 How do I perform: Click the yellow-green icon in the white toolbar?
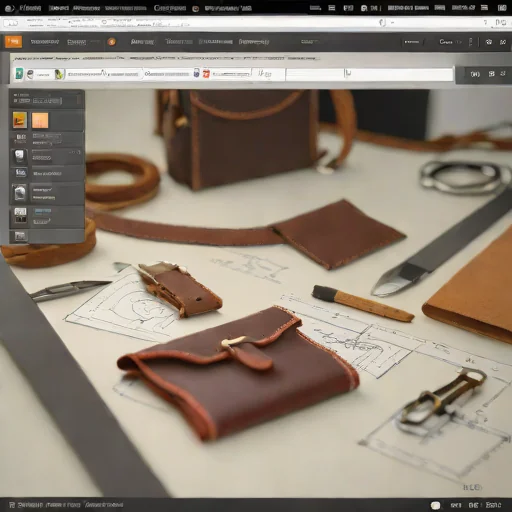pyautogui.click(x=59, y=74)
